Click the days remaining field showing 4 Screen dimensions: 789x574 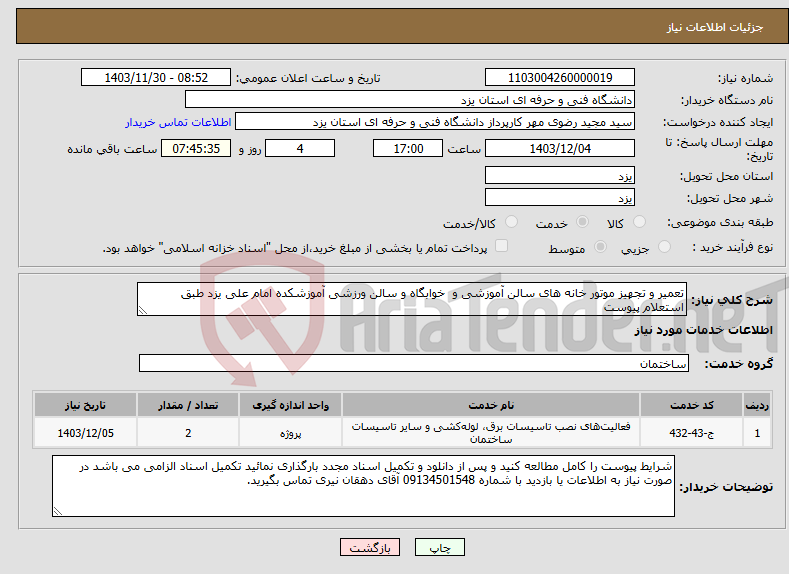(x=300, y=148)
